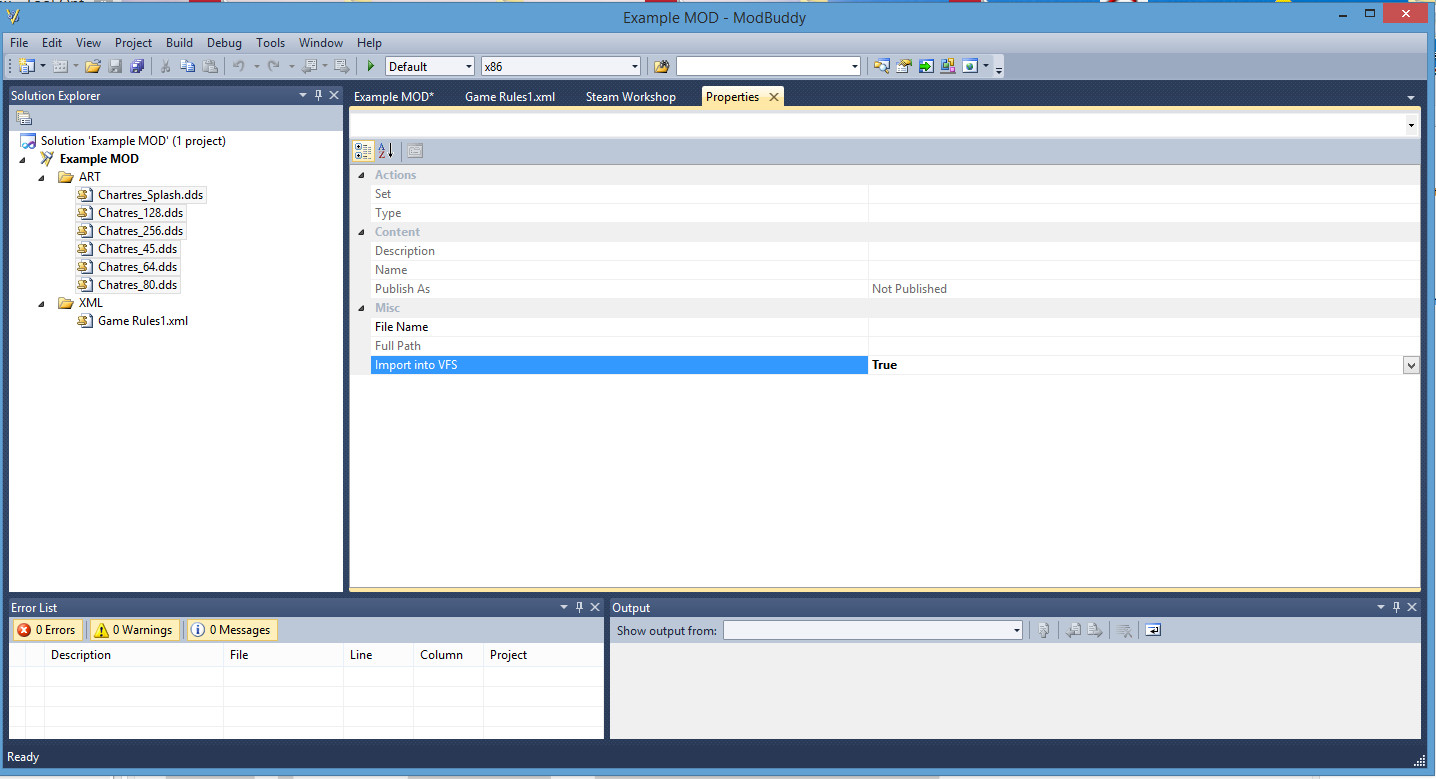This screenshot has width=1436, height=779.
Task: Click the New Project toolbar icon
Action: click(x=27, y=66)
